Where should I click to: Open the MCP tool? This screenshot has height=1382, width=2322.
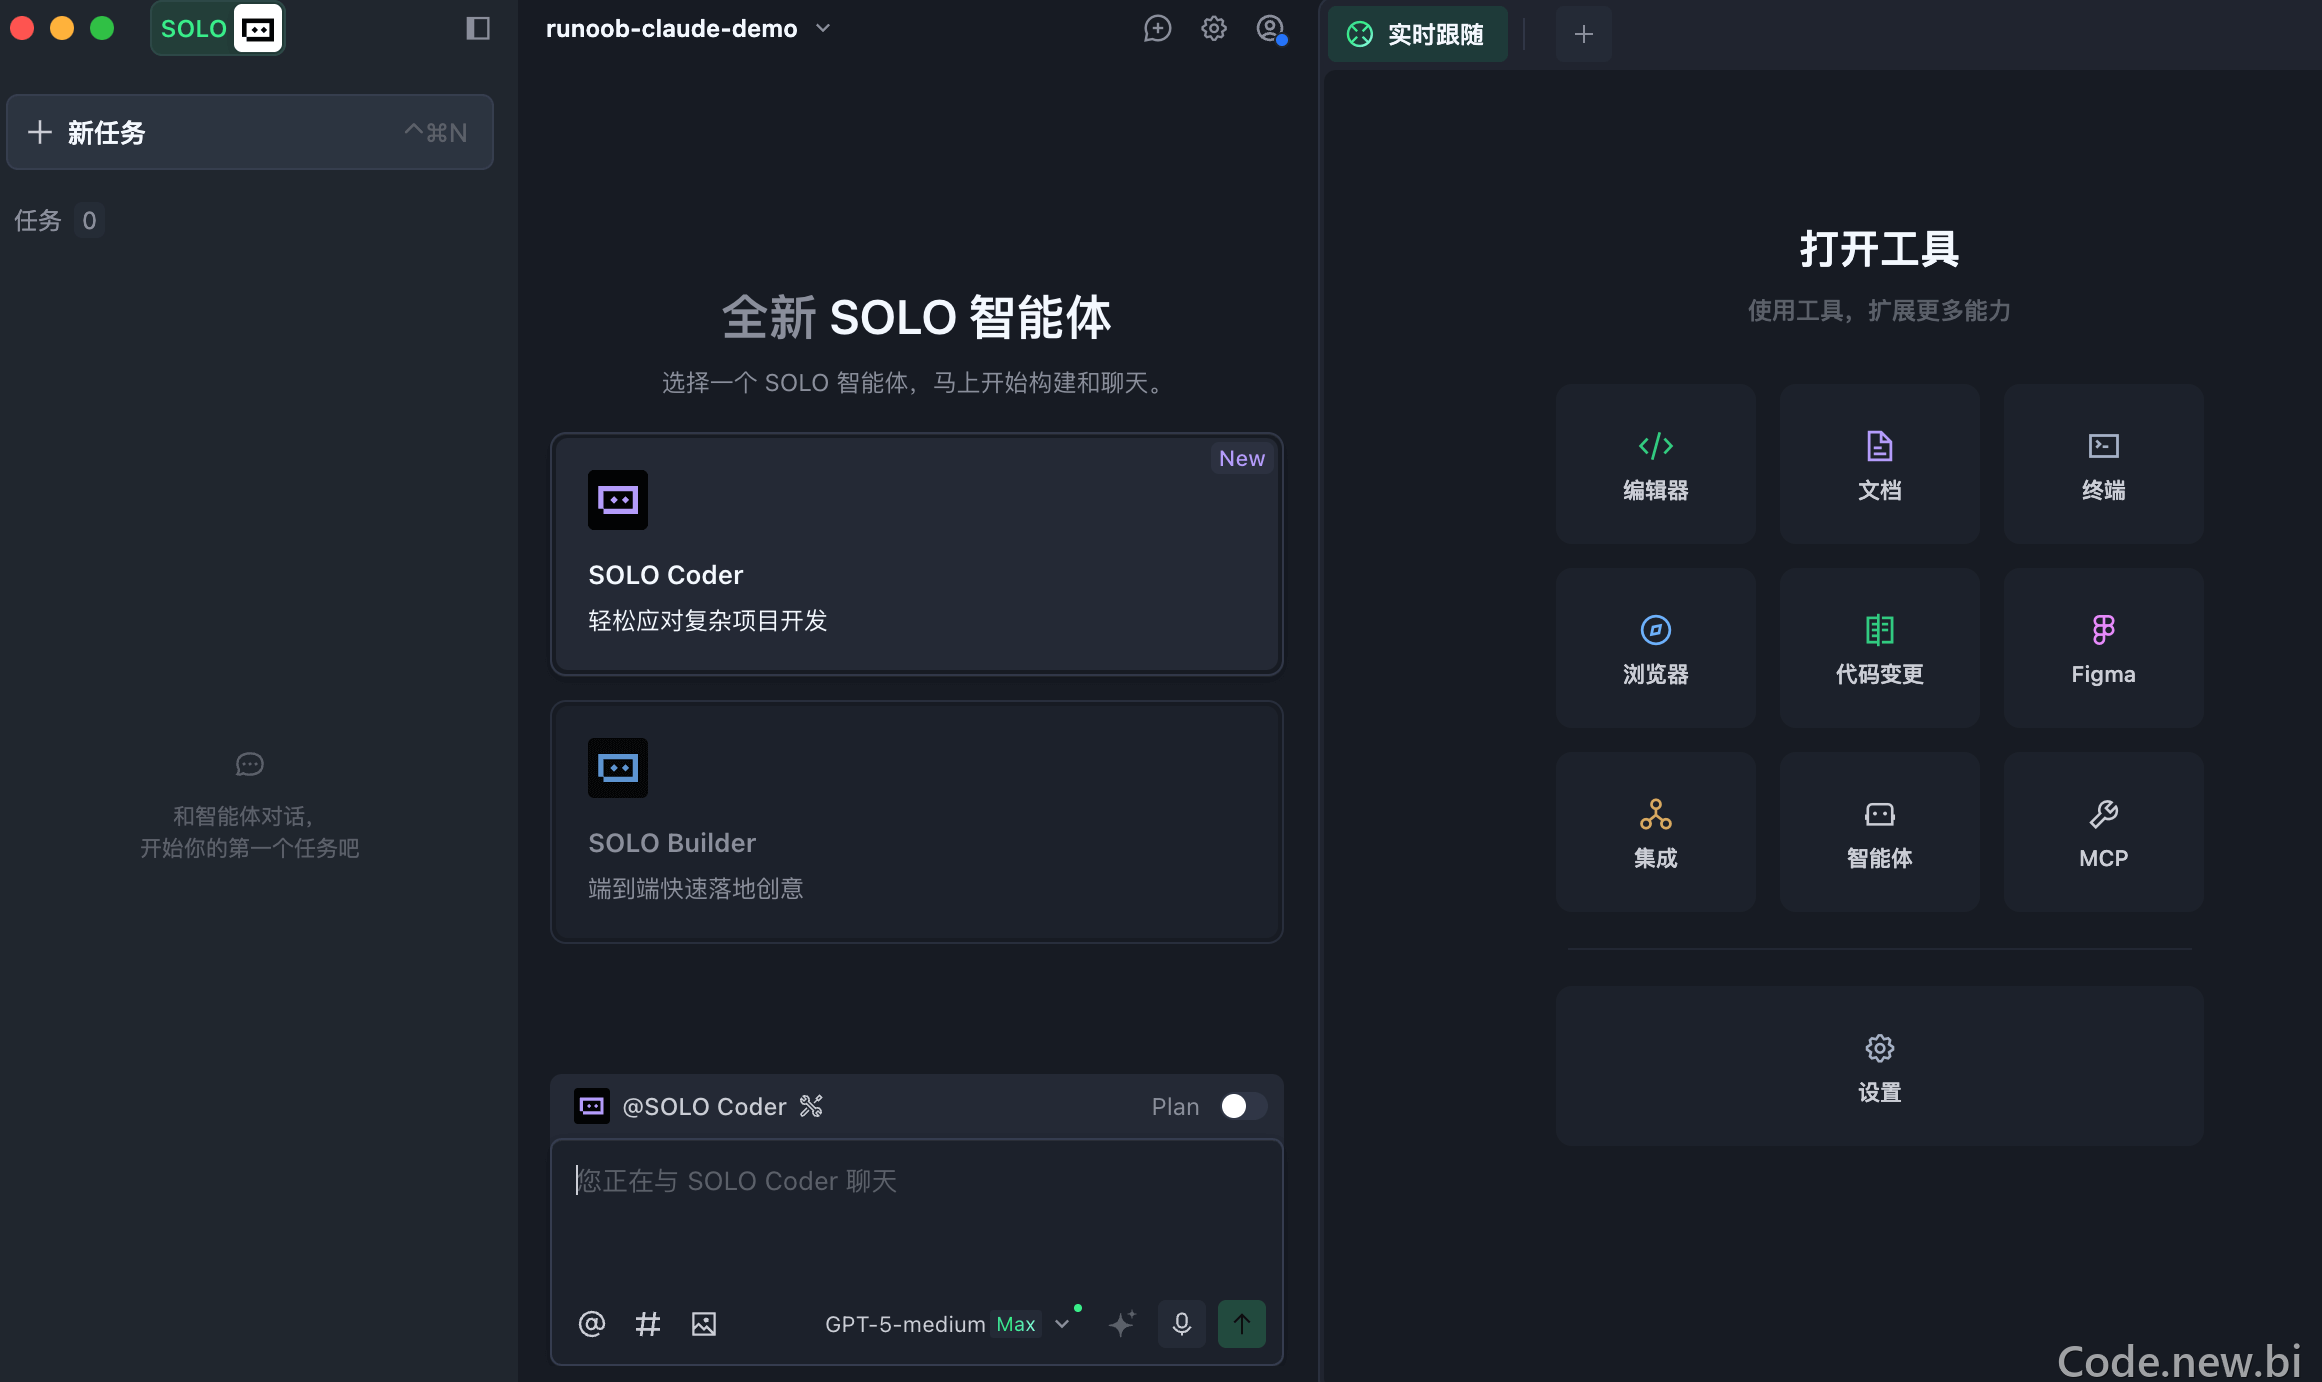(x=2104, y=832)
